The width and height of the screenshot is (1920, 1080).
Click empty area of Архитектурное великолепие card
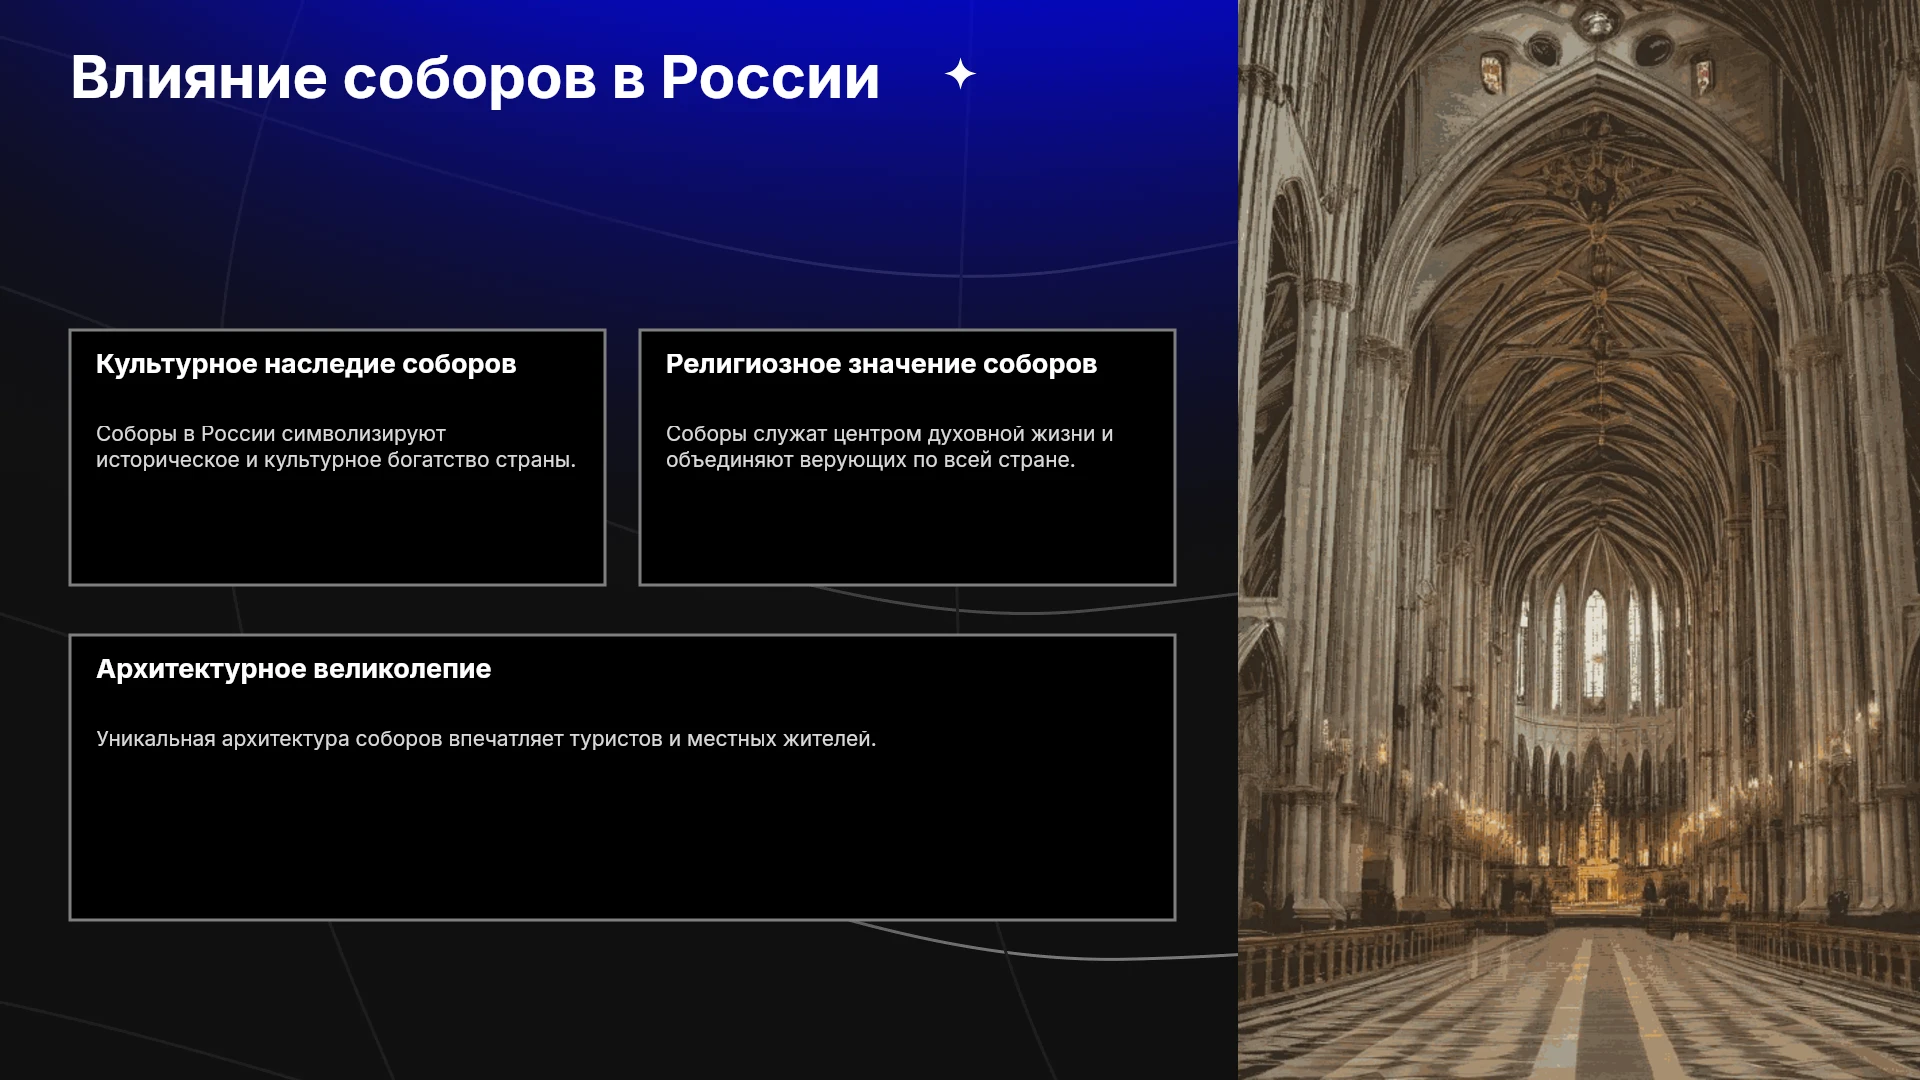pyautogui.click(x=622, y=840)
